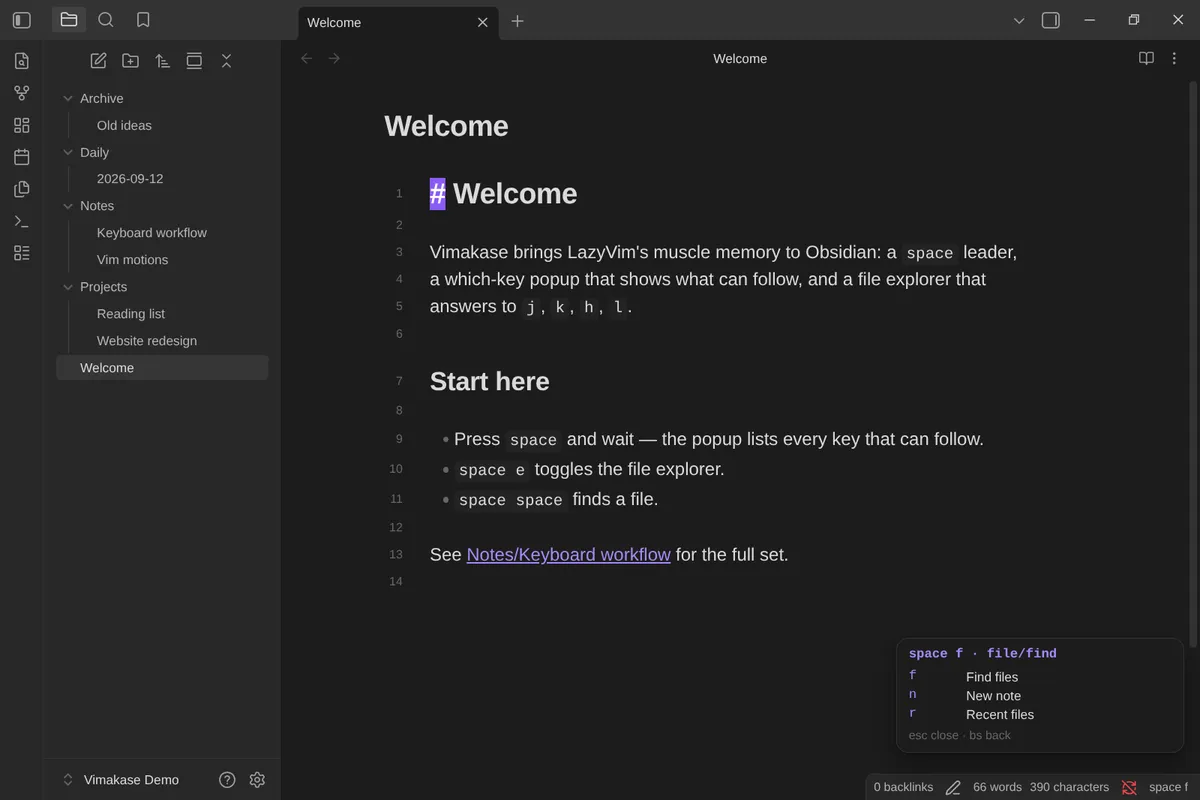Screen dimensions: 1200x800
Task: Open graph view from ribbon
Action: pyautogui.click(x=21, y=93)
